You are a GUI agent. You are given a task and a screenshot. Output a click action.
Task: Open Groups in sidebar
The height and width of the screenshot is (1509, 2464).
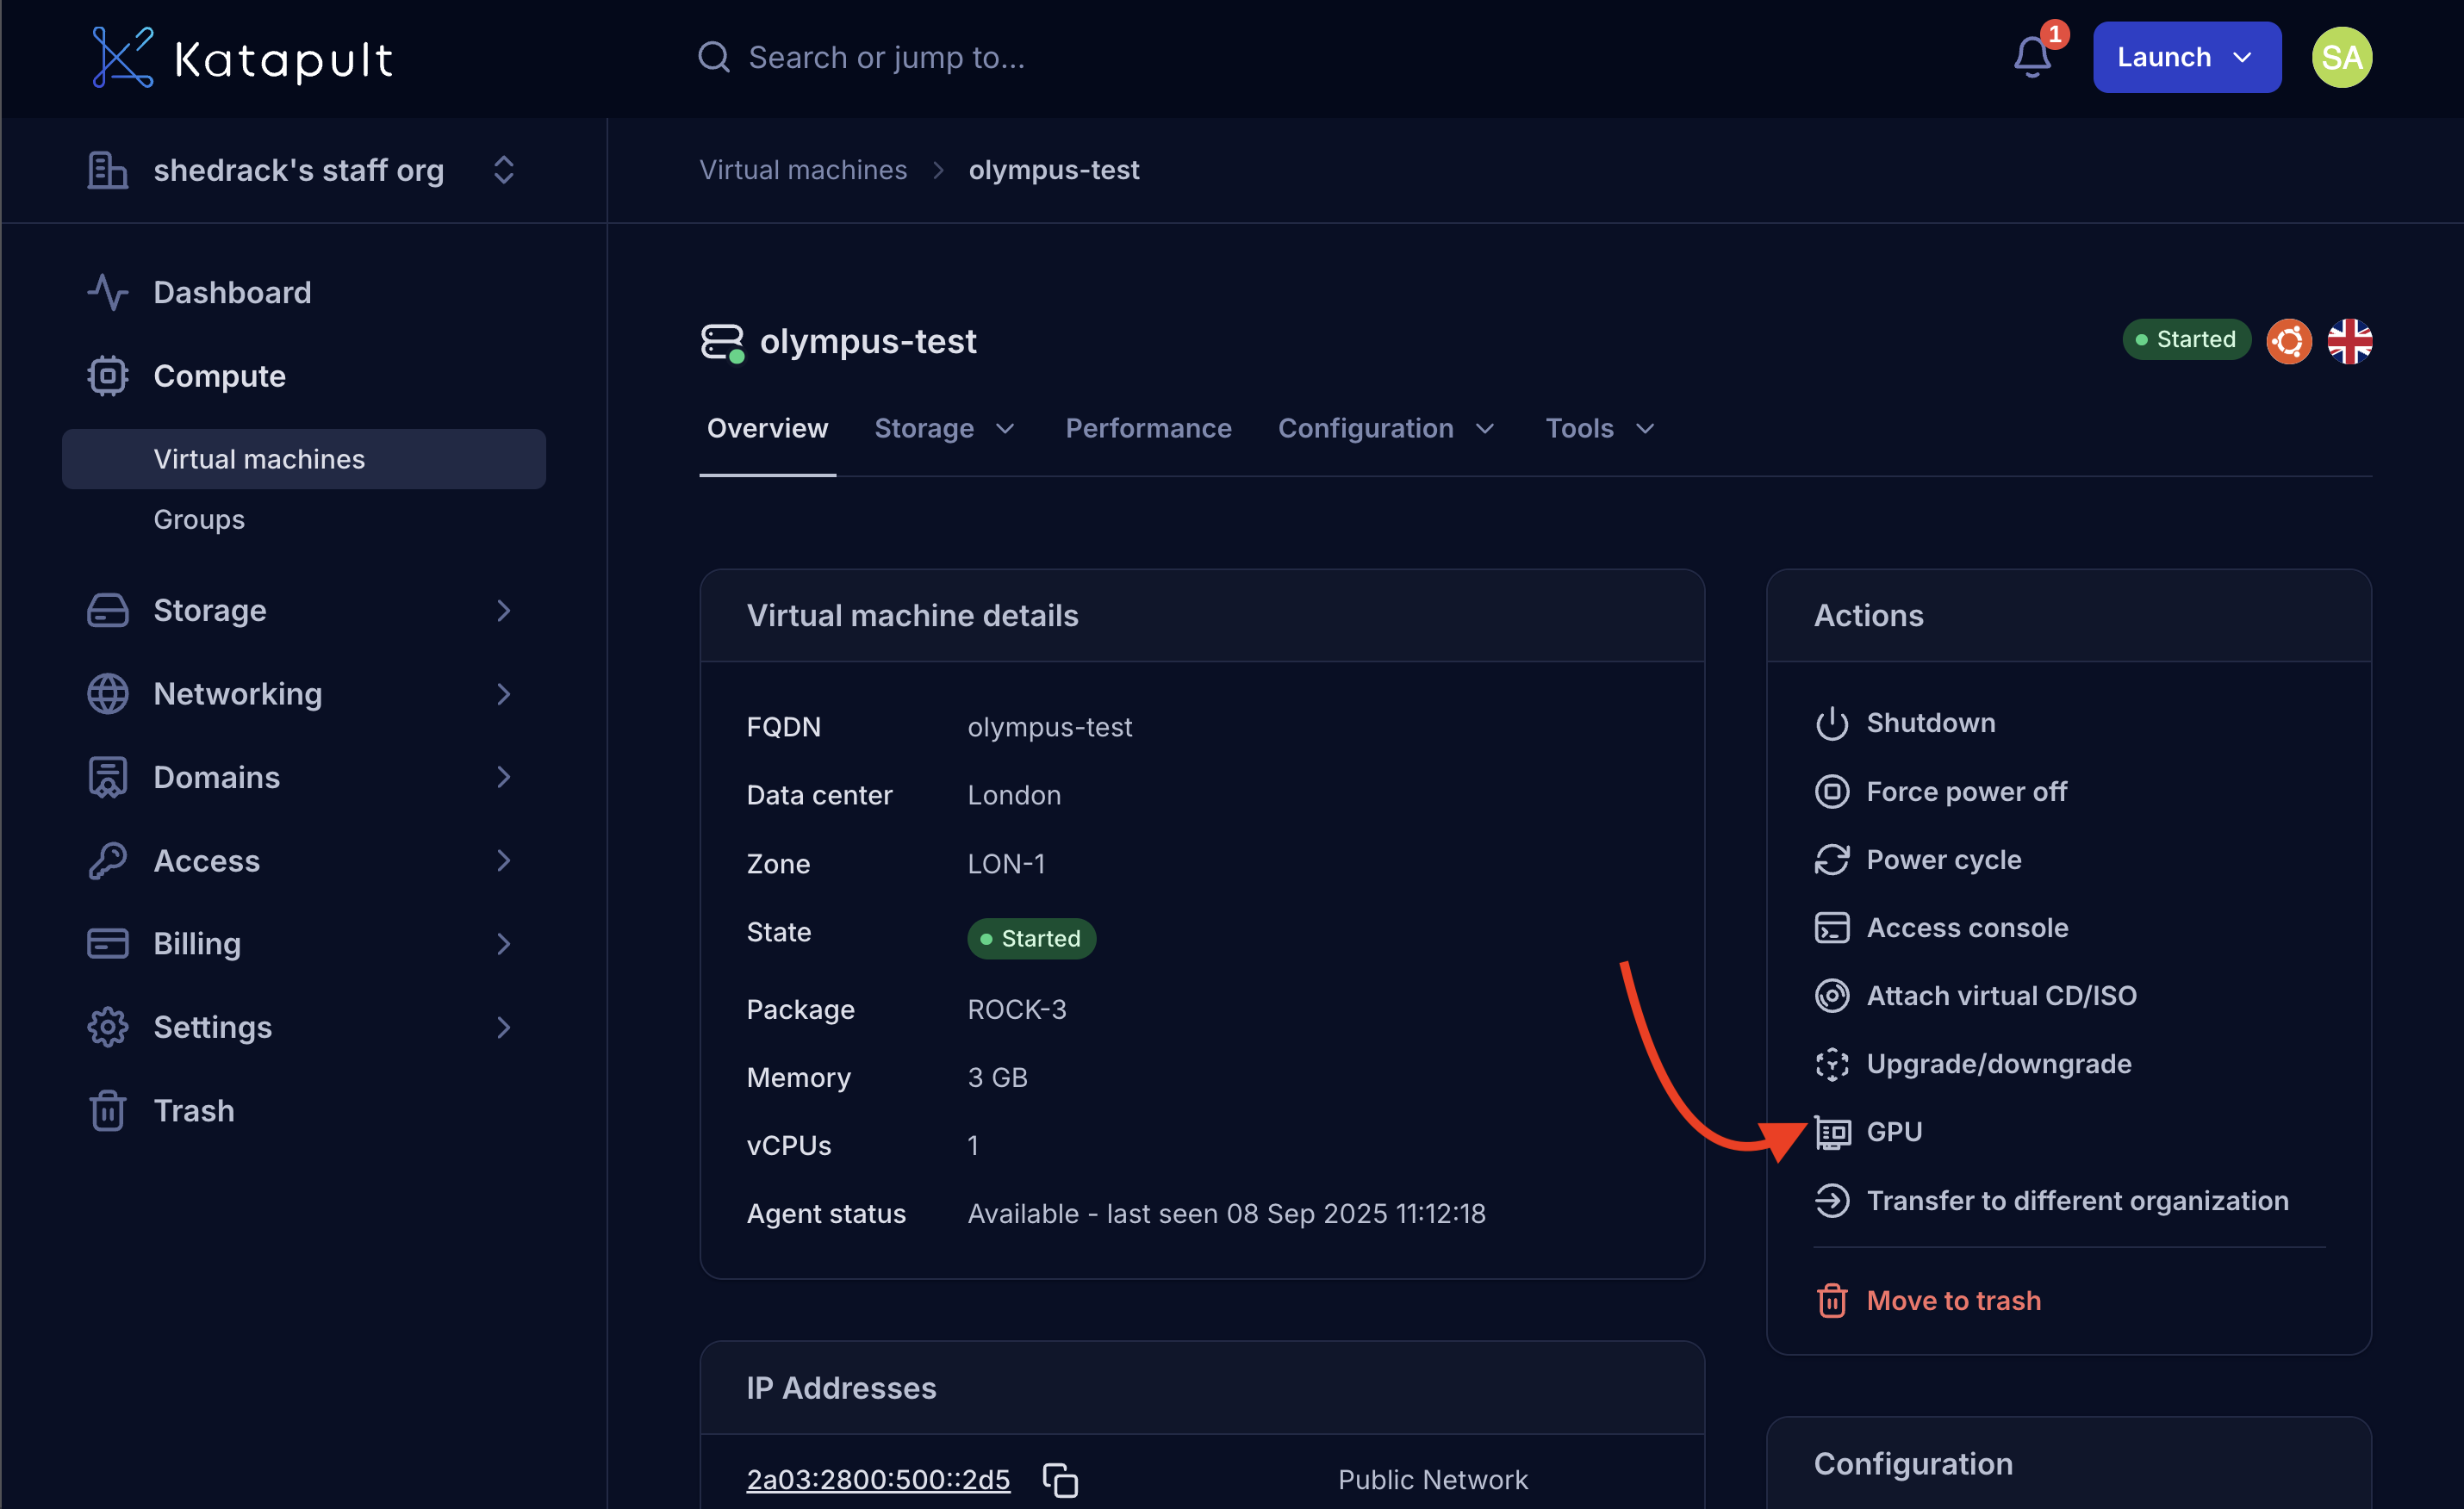(x=199, y=519)
